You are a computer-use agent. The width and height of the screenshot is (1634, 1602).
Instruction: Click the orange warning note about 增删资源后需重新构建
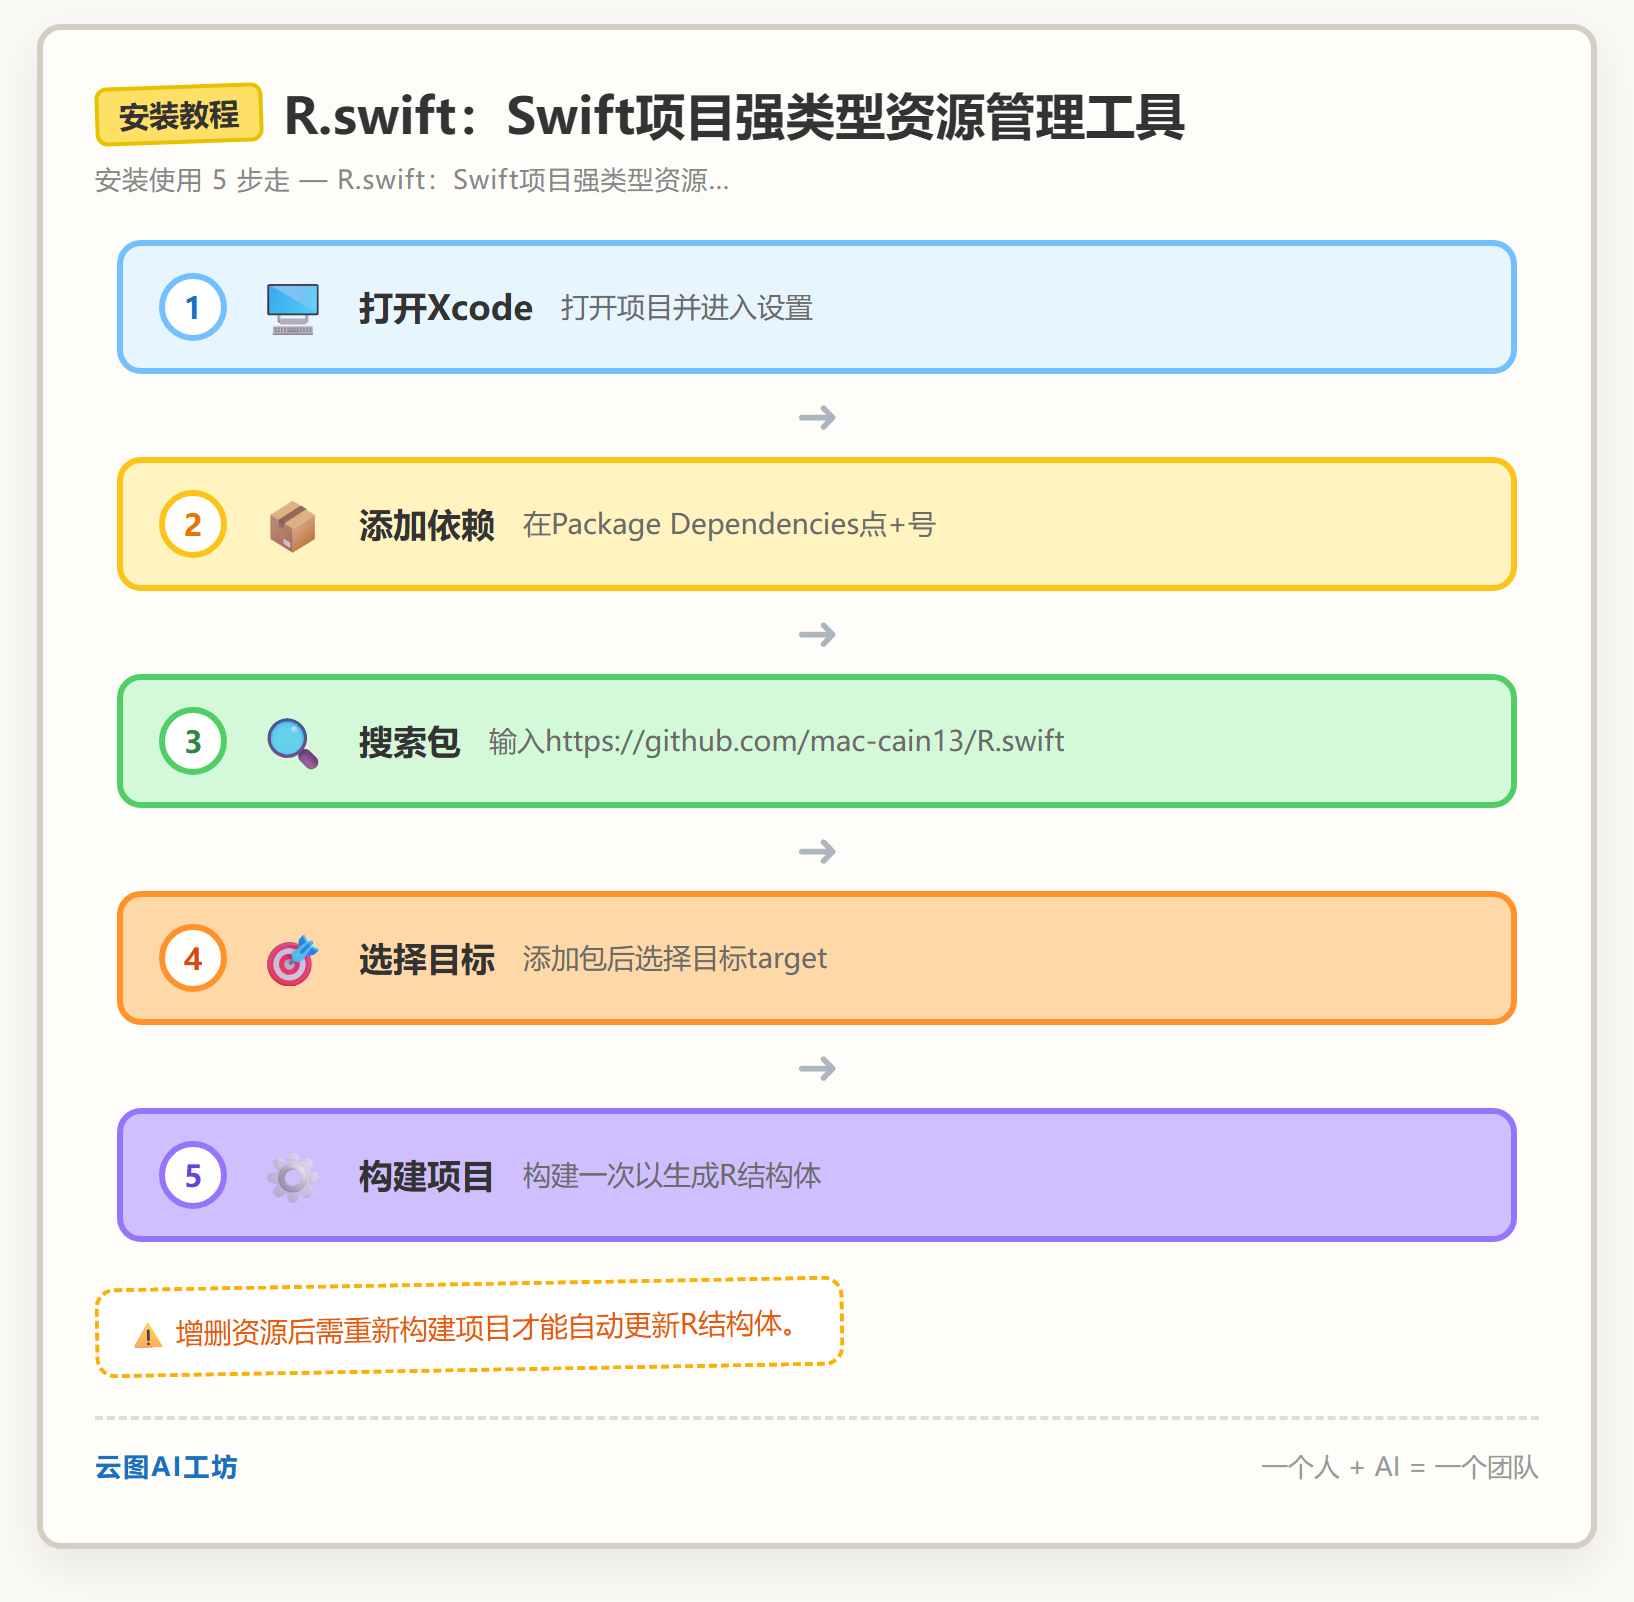[x=470, y=1327]
